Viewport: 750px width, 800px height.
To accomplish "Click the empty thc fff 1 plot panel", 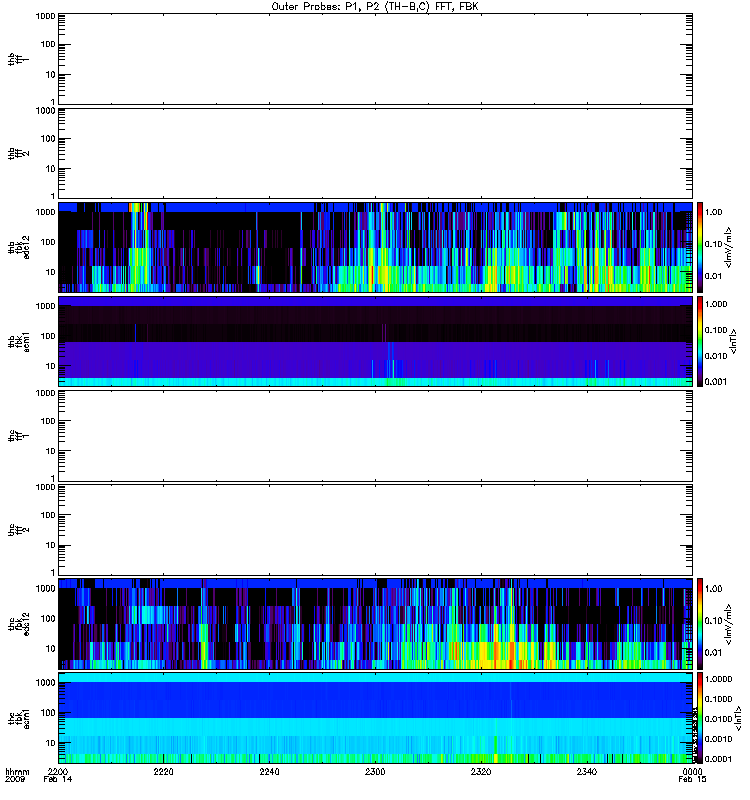I will (x=375, y=436).
